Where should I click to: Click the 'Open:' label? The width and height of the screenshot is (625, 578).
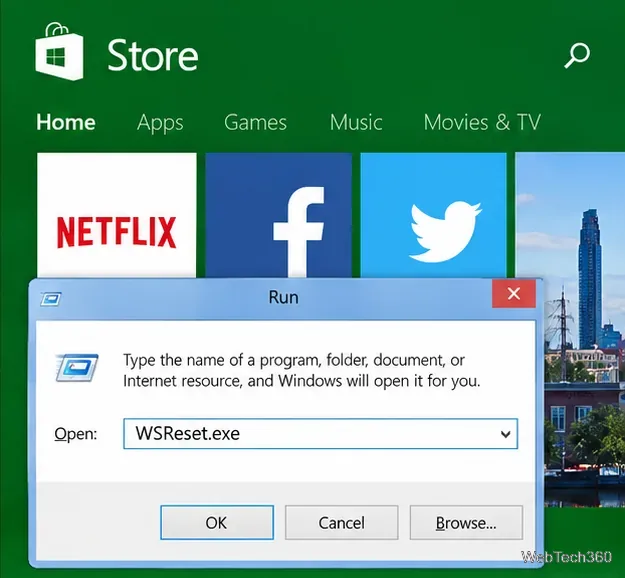click(76, 434)
